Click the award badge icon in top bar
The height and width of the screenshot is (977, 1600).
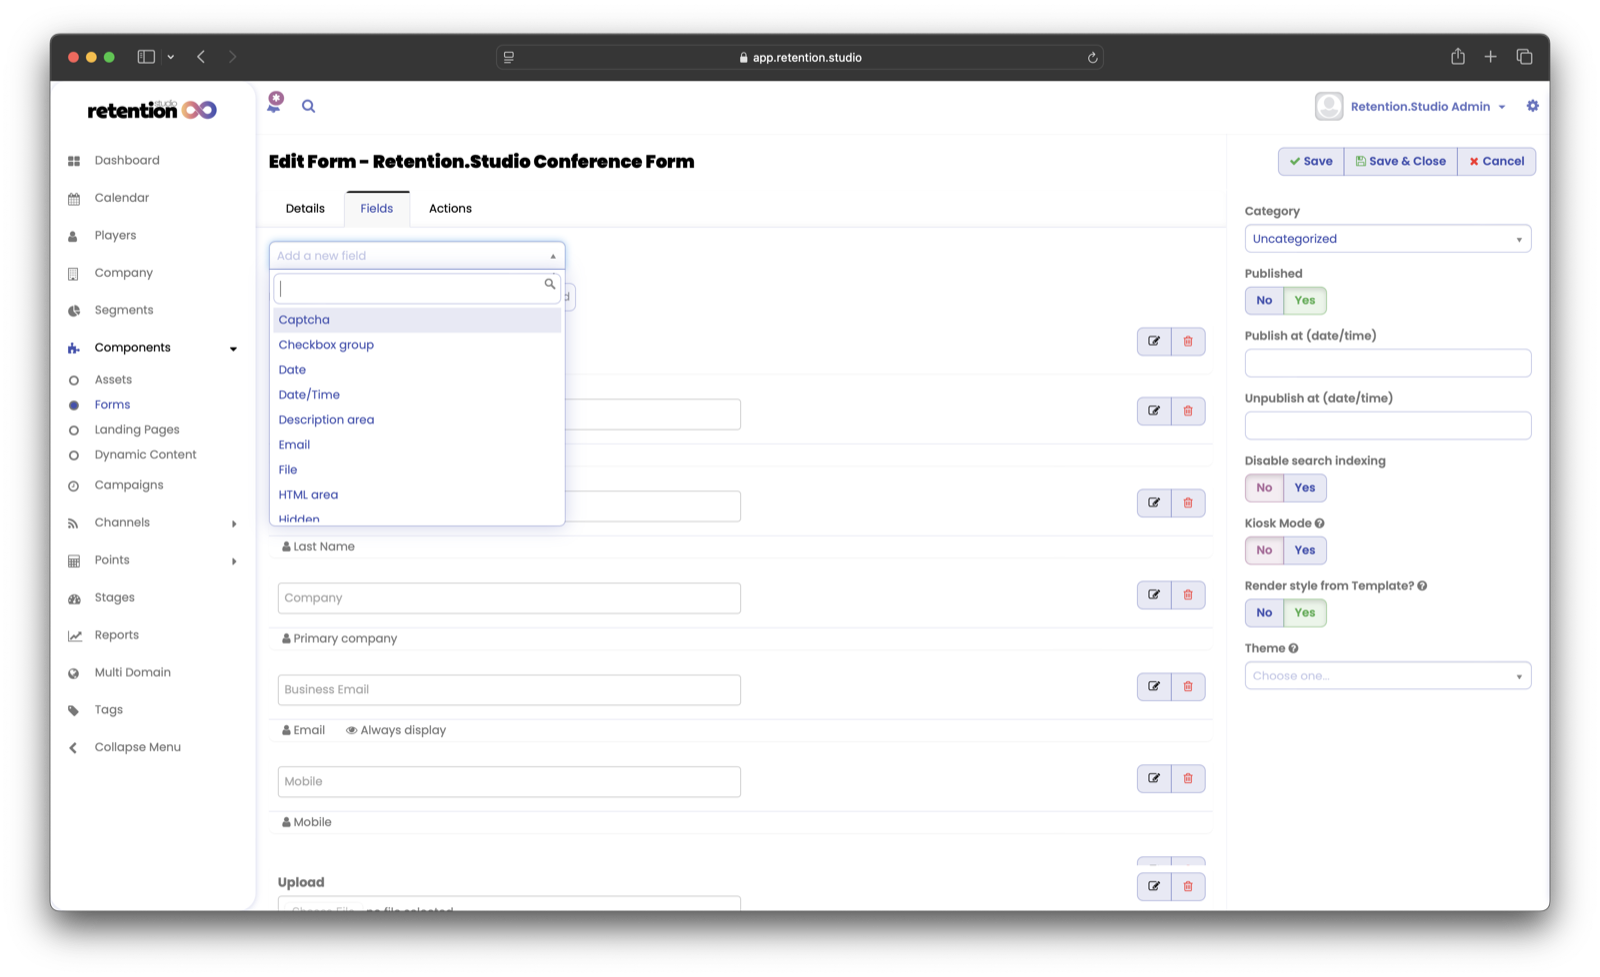coord(276,102)
